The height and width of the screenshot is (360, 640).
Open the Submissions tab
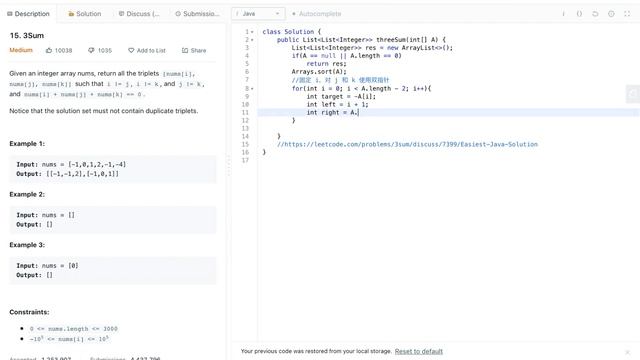pos(197,13)
